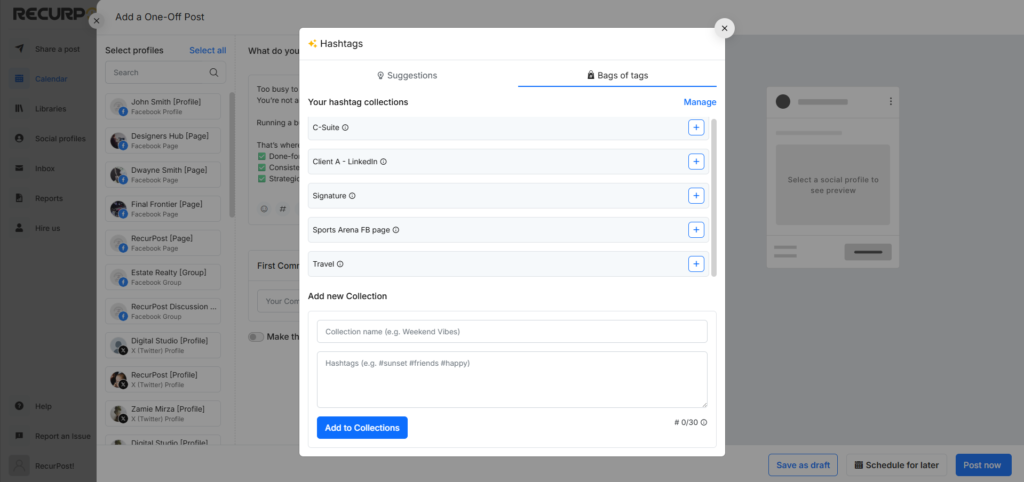This screenshot has height=482, width=1024.
Task: Focus the profiles Search field
Action: pos(166,72)
